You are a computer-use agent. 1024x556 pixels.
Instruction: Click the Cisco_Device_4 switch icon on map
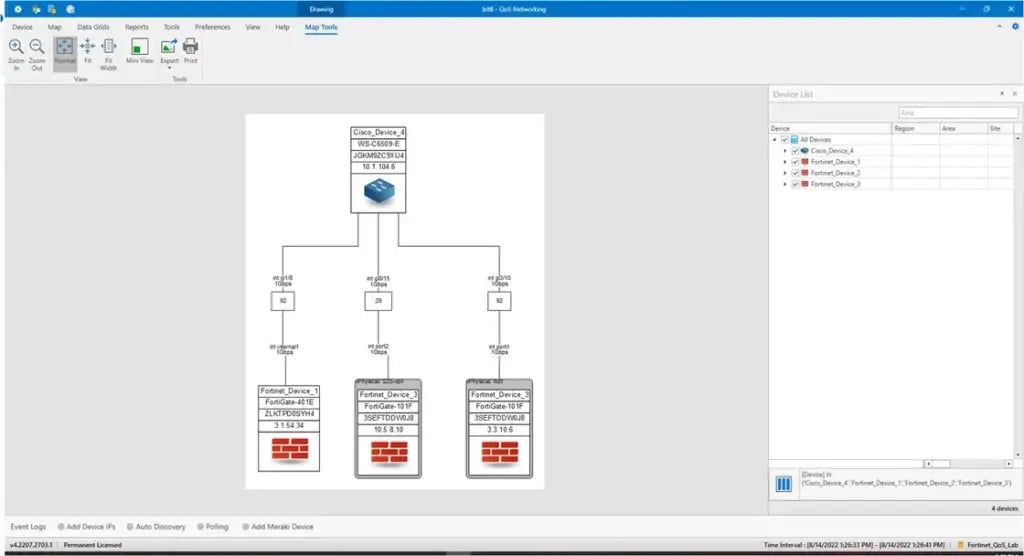pos(378,193)
